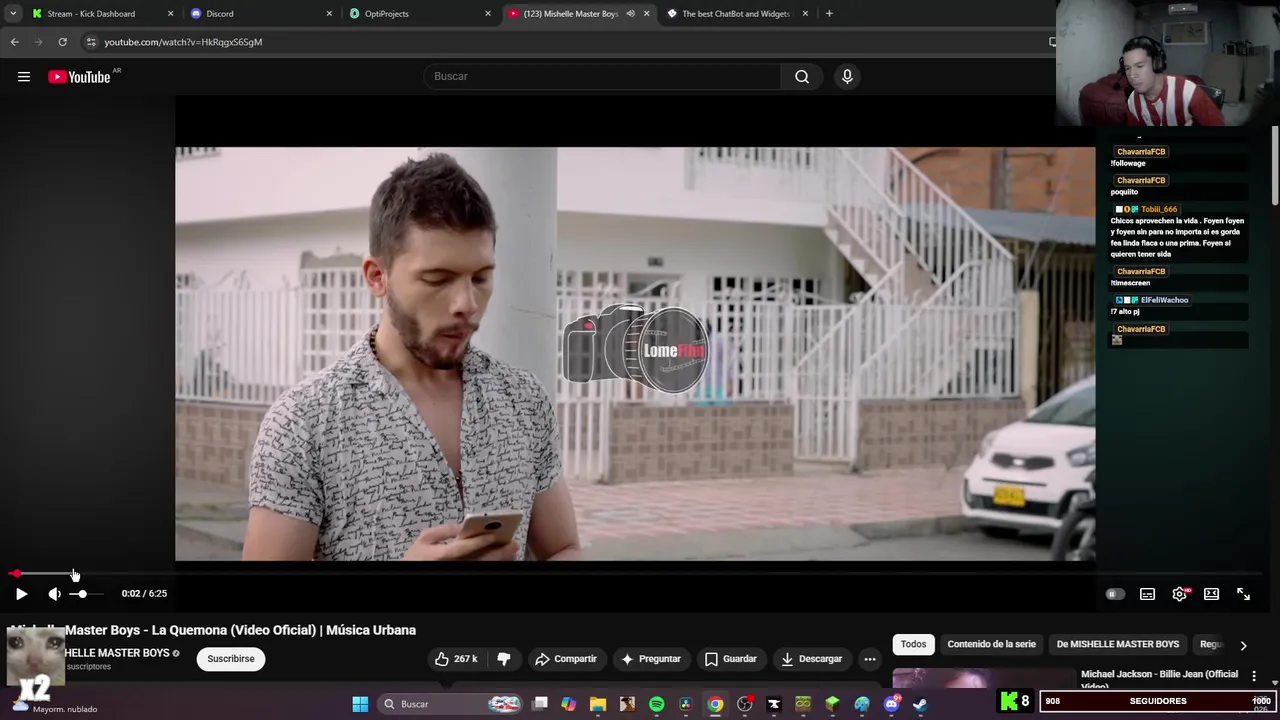The width and height of the screenshot is (1280, 720).
Task: Select the Contenido de la serie chip
Action: click(991, 644)
